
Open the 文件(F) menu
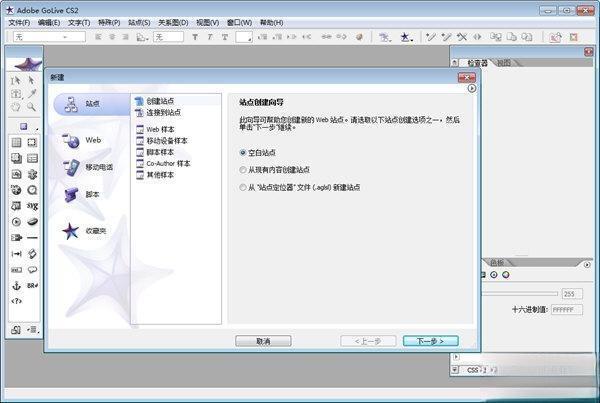[x=19, y=23]
